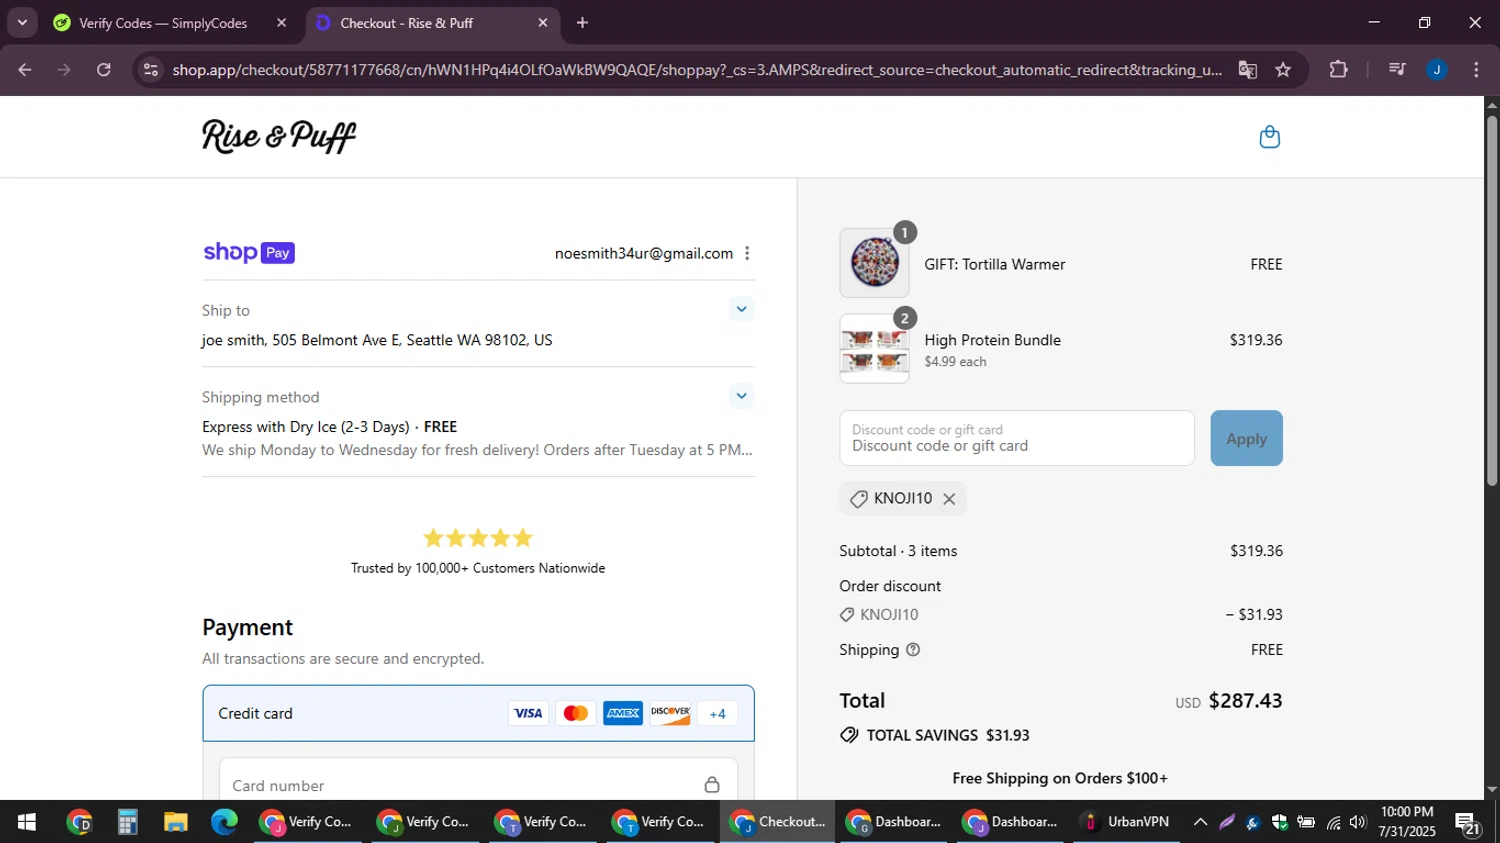Open a new browser tab
This screenshot has width=1500, height=843.
[x=582, y=23]
